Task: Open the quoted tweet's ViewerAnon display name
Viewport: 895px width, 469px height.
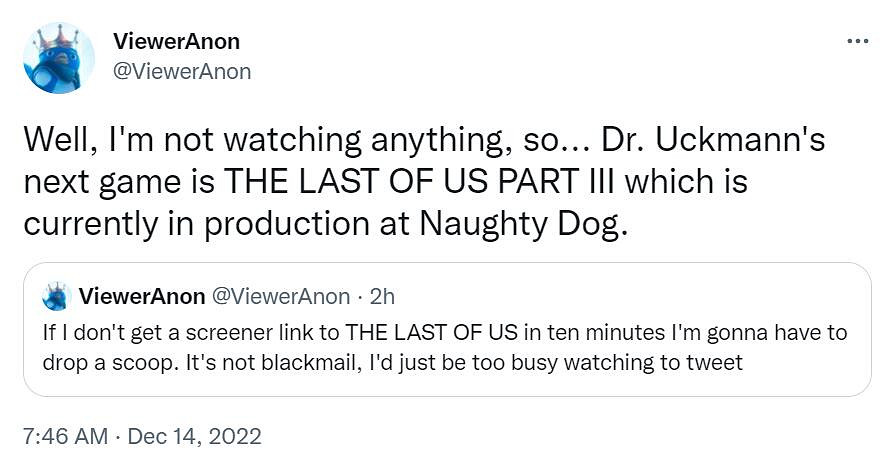Action: (x=141, y=297)
